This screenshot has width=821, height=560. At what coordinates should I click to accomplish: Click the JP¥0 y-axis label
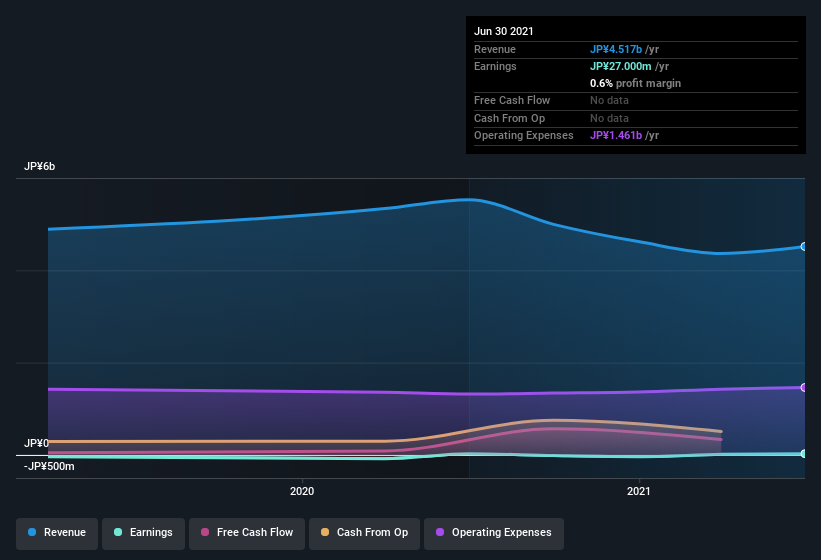click(36, 443)
